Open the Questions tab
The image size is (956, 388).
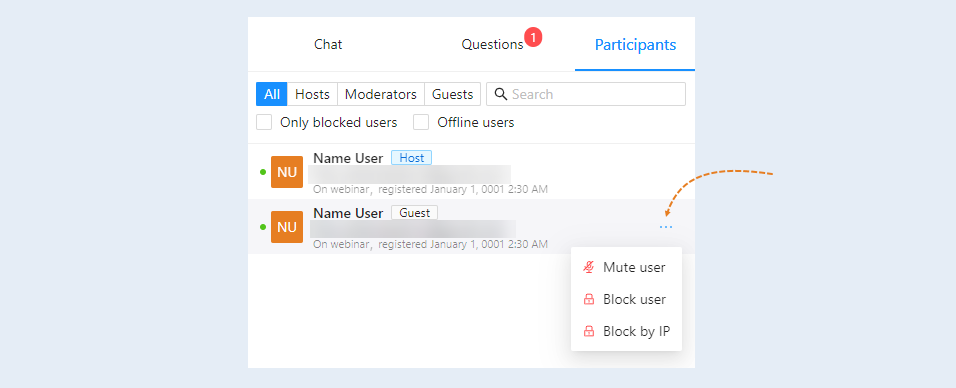tap(492, 45)
